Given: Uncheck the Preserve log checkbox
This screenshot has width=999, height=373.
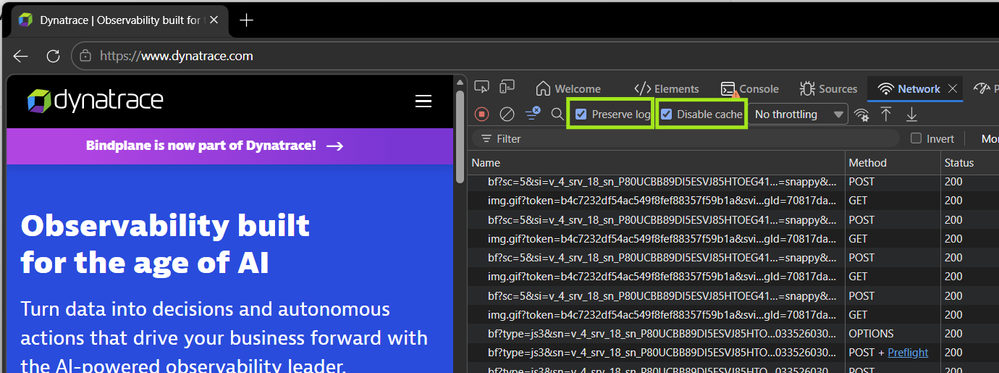Looking at the screenshot, I should coord(580,115).
